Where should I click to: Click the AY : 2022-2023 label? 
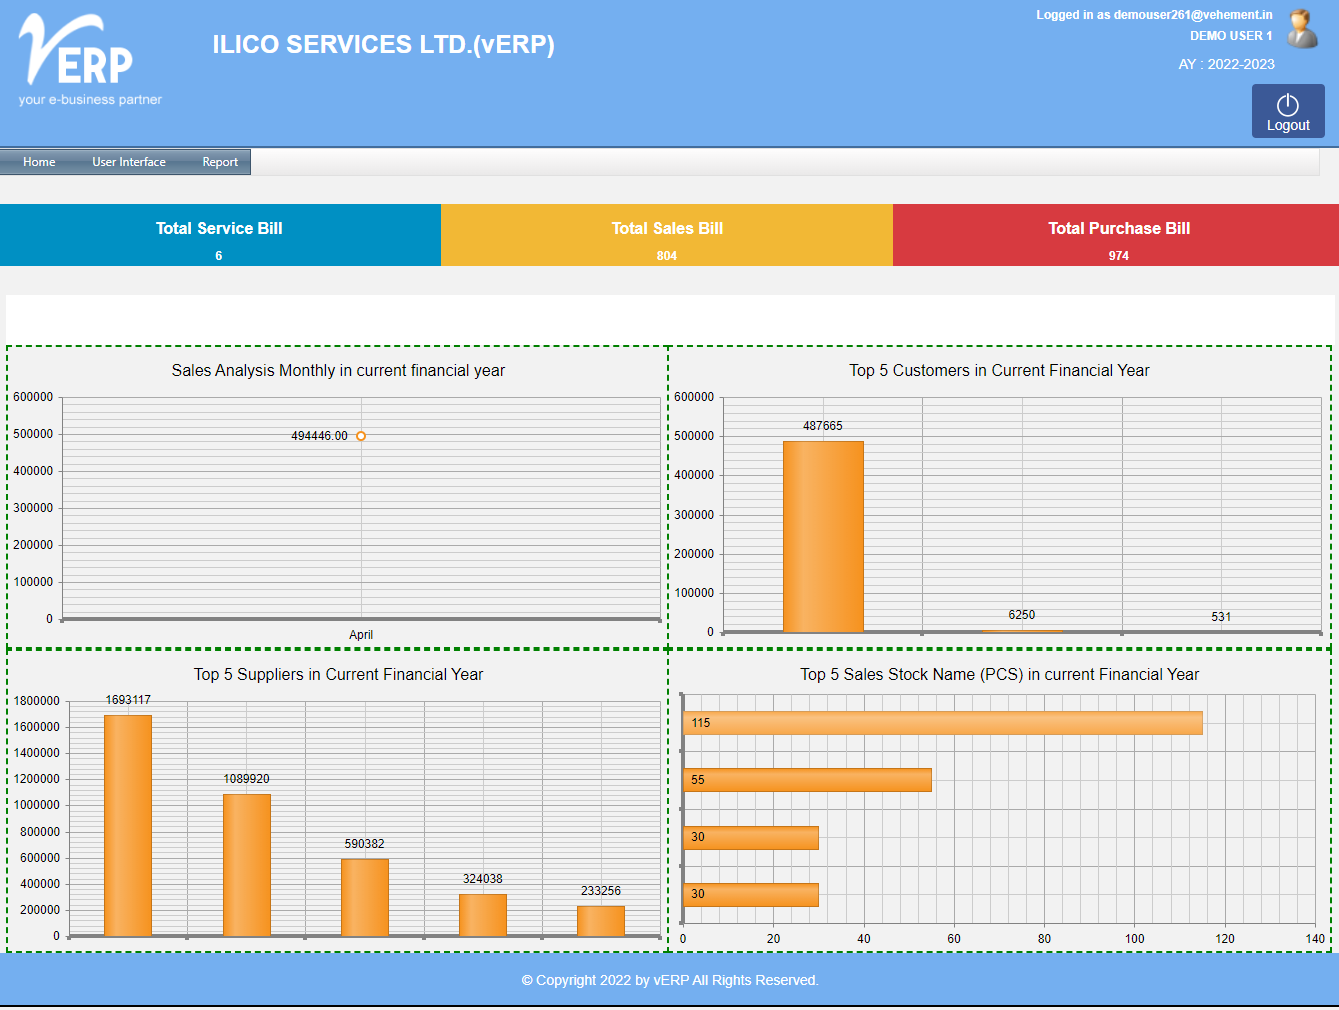pos(1226,64)
